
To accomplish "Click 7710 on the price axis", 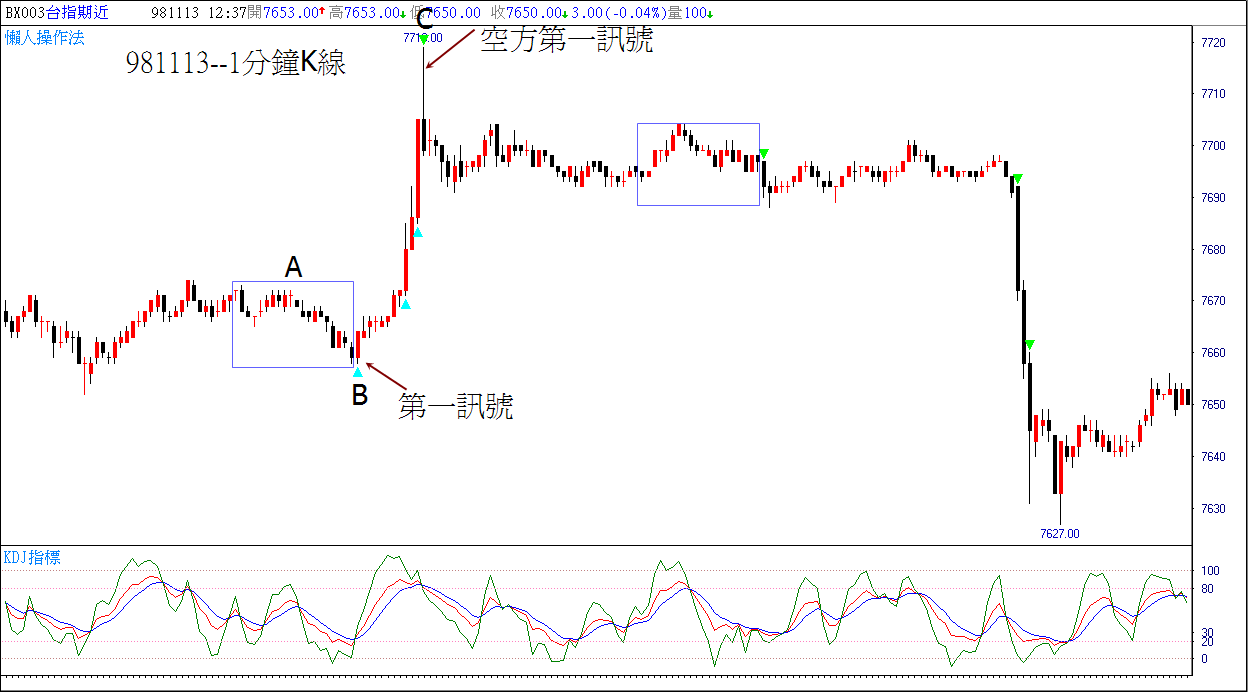I will [1213, 94].
